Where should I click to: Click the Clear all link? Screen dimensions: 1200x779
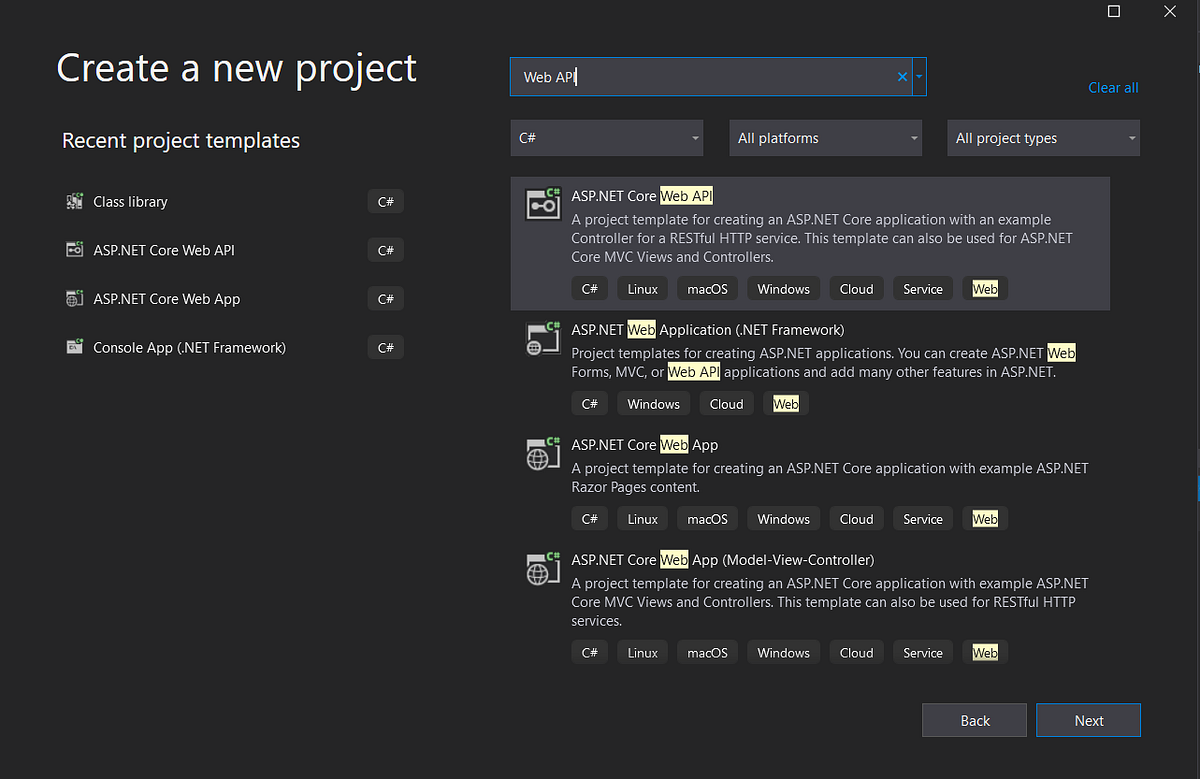click(1113, 87)
